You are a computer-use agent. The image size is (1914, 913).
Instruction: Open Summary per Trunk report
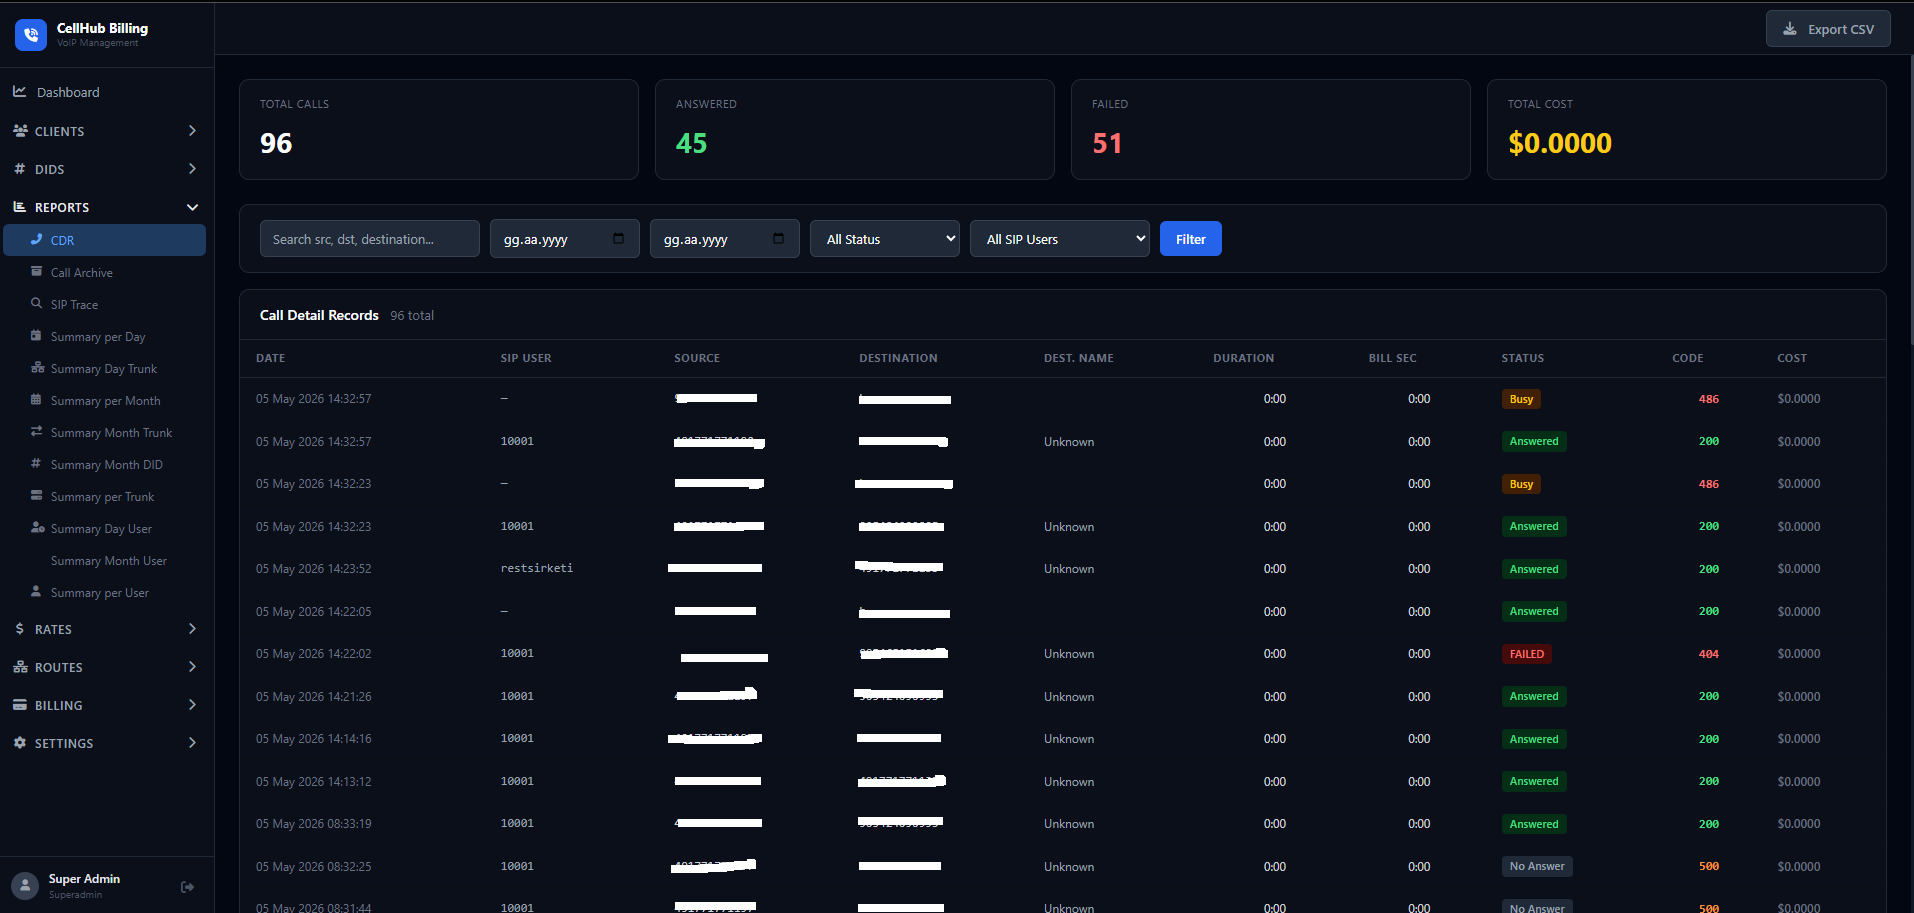coord(105,497)
